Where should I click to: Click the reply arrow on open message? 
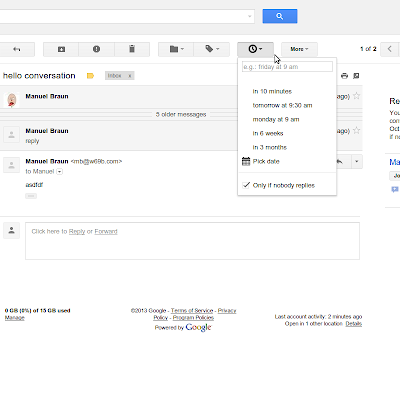[x=340, y=162]
